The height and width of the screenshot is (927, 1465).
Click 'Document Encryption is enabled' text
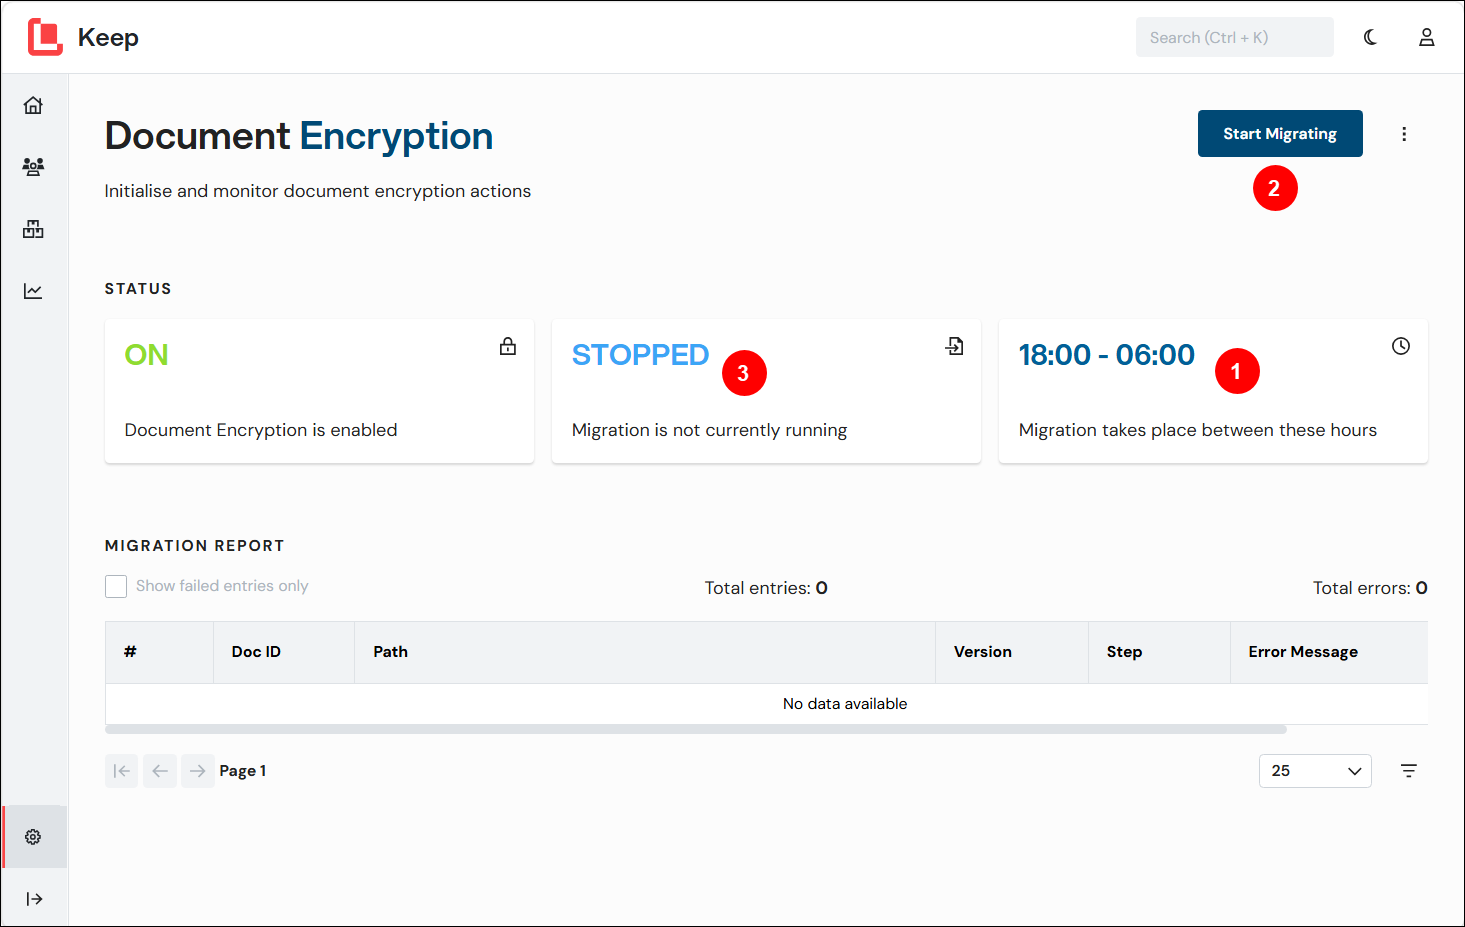(x=261, y=430)
